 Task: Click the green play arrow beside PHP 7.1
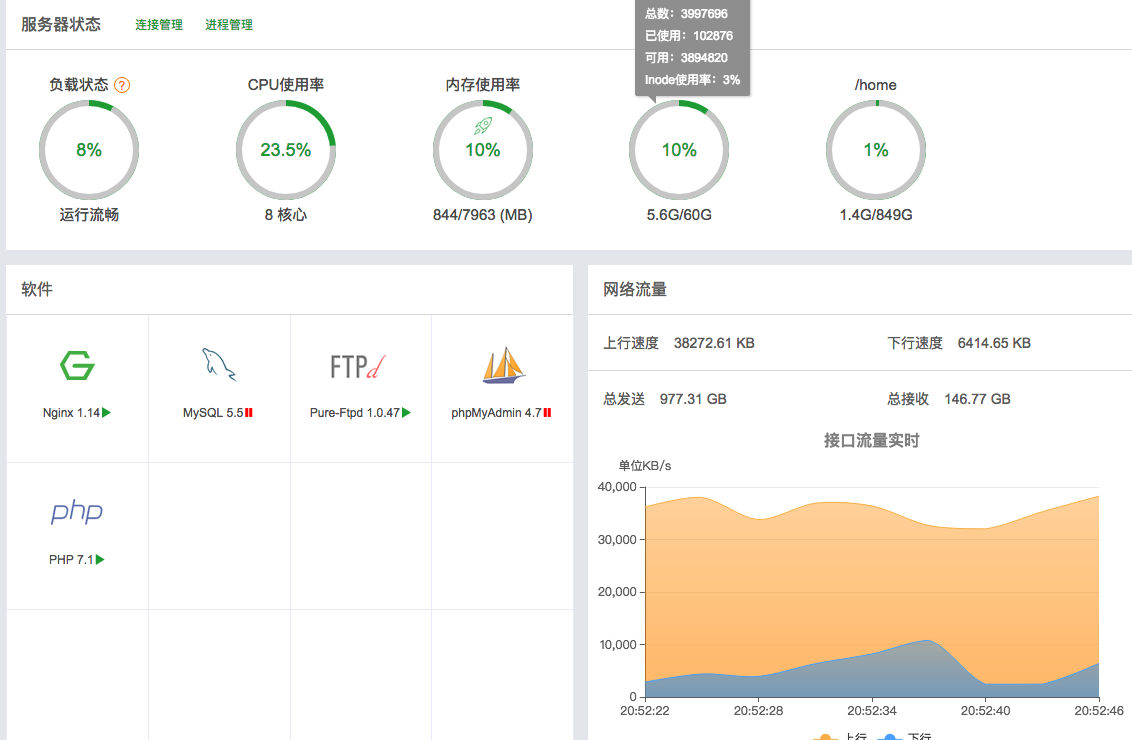[100, 560]
